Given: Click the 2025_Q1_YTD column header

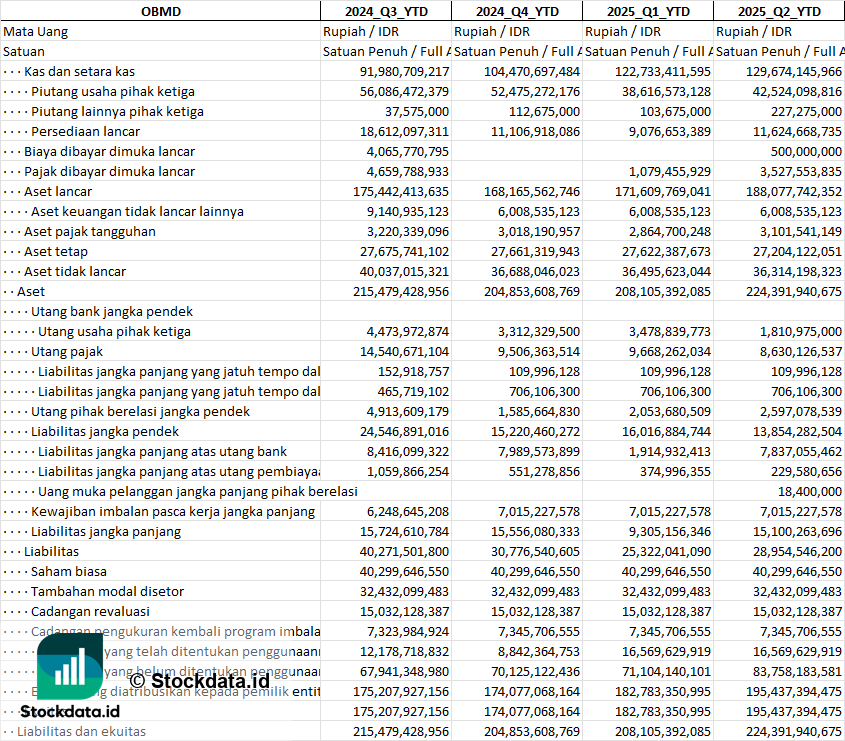Looking at the screenshot, I should point(648,11).
